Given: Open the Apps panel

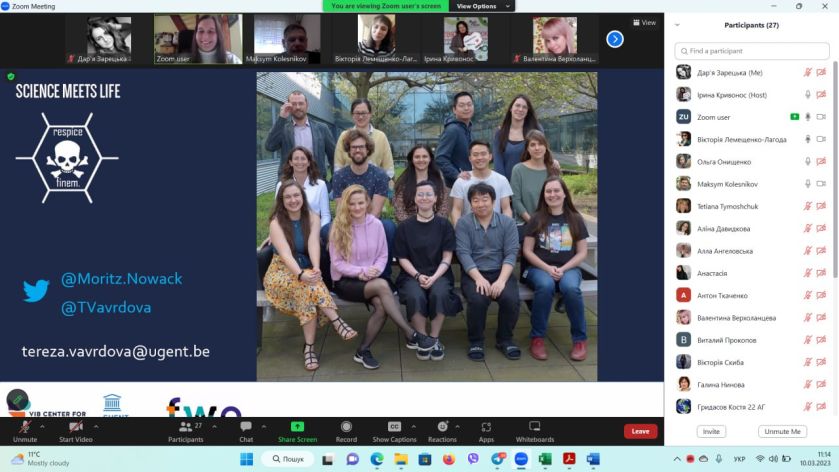Looking at the screenshot, I should 486,427.
